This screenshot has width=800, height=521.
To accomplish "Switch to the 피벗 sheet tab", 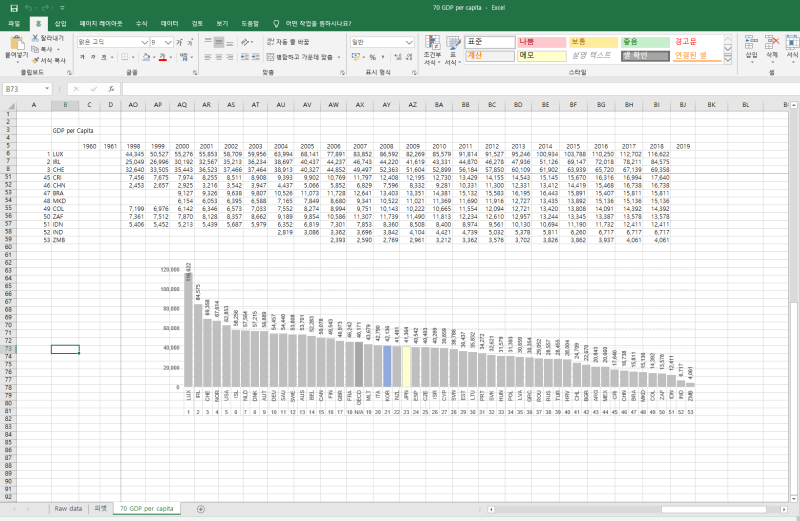I will (x=101, y=509).
